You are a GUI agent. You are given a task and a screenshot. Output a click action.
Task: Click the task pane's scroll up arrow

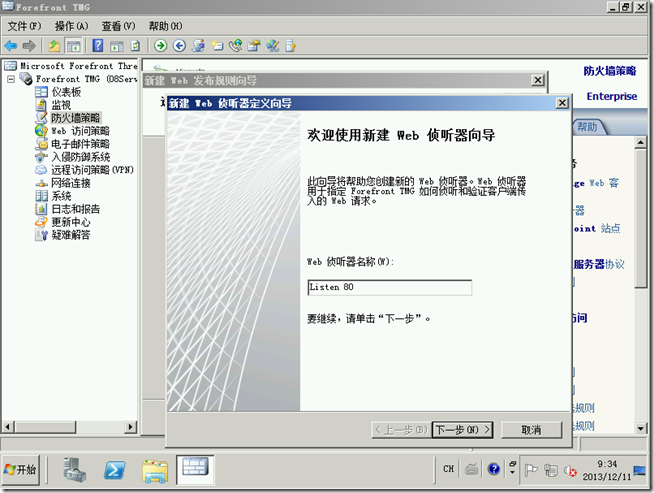pyautogui.click(x=641, y=143)
